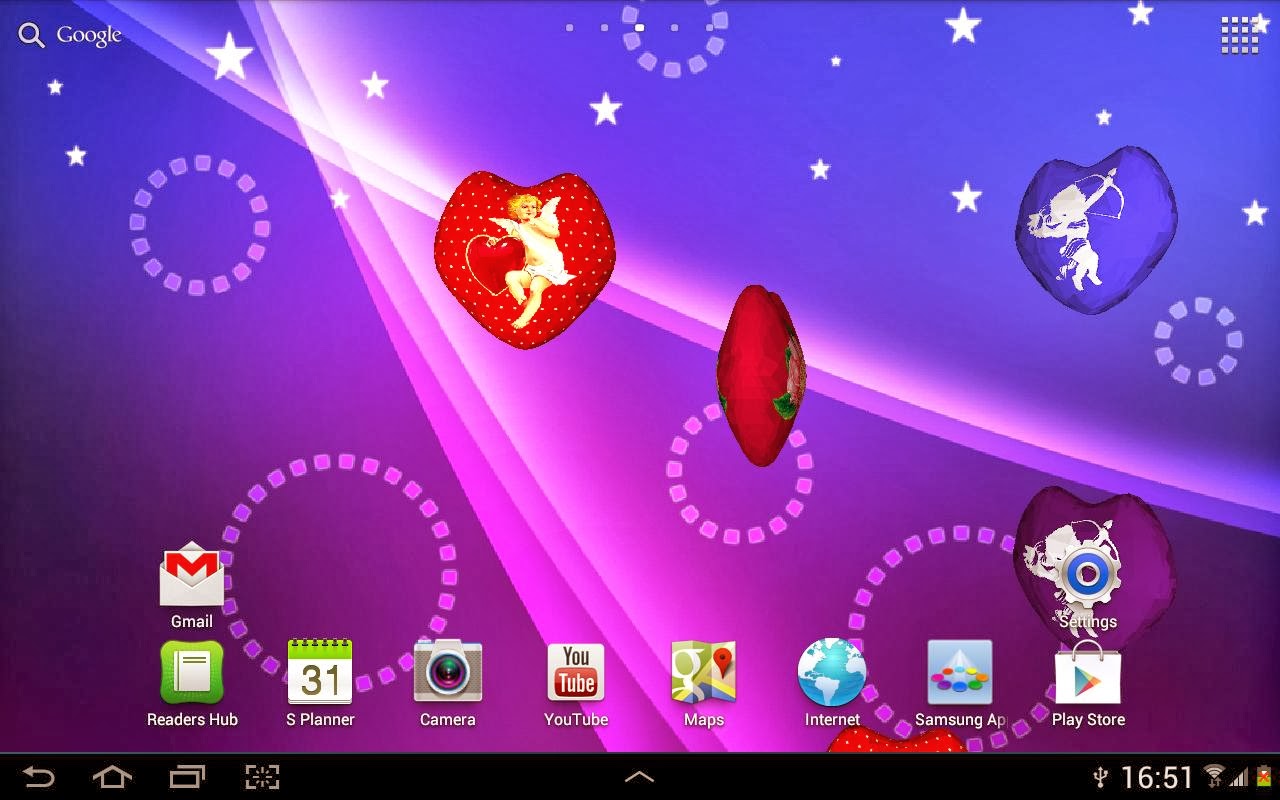The width and height of the screenshot is (1280, 800).
Task: Tap the Google search bar
Action: click(x=88, y=34)
